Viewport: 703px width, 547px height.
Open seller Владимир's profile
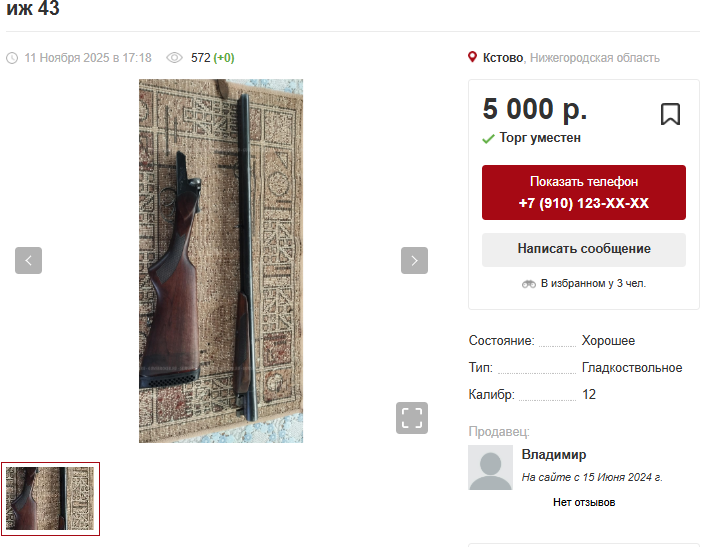(x=554, y=455)
